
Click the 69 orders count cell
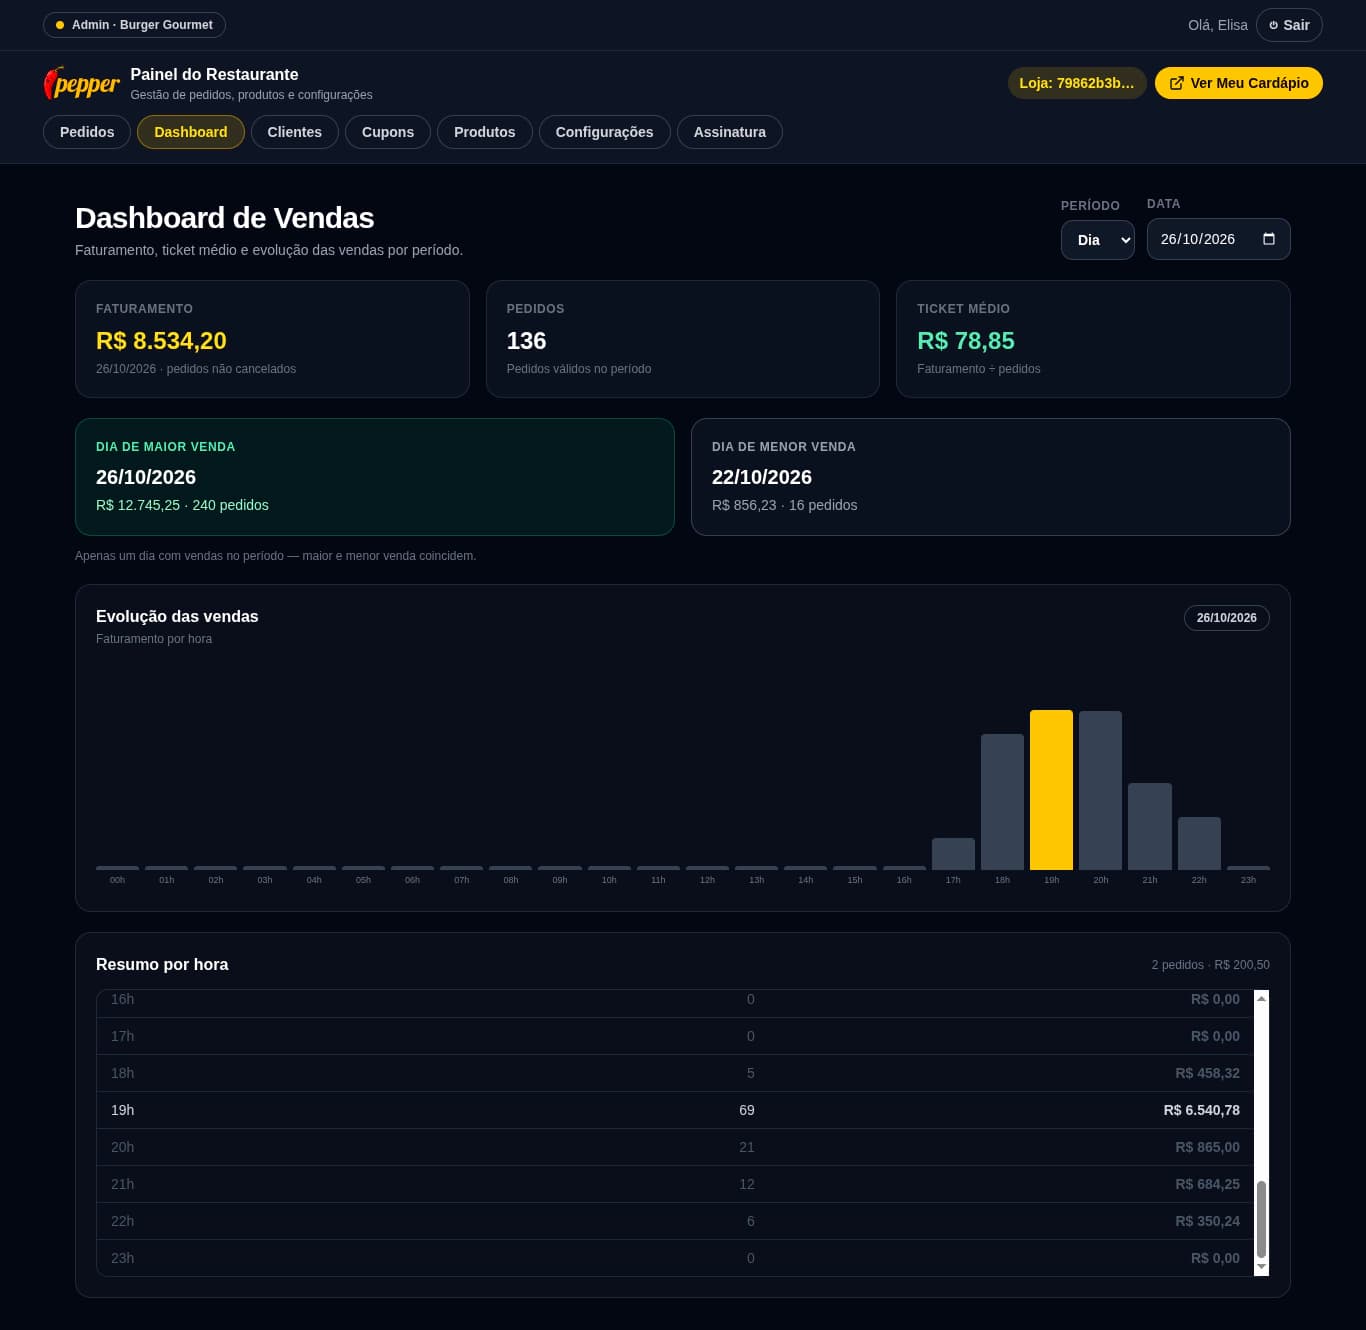click(x=746, y=1110)
